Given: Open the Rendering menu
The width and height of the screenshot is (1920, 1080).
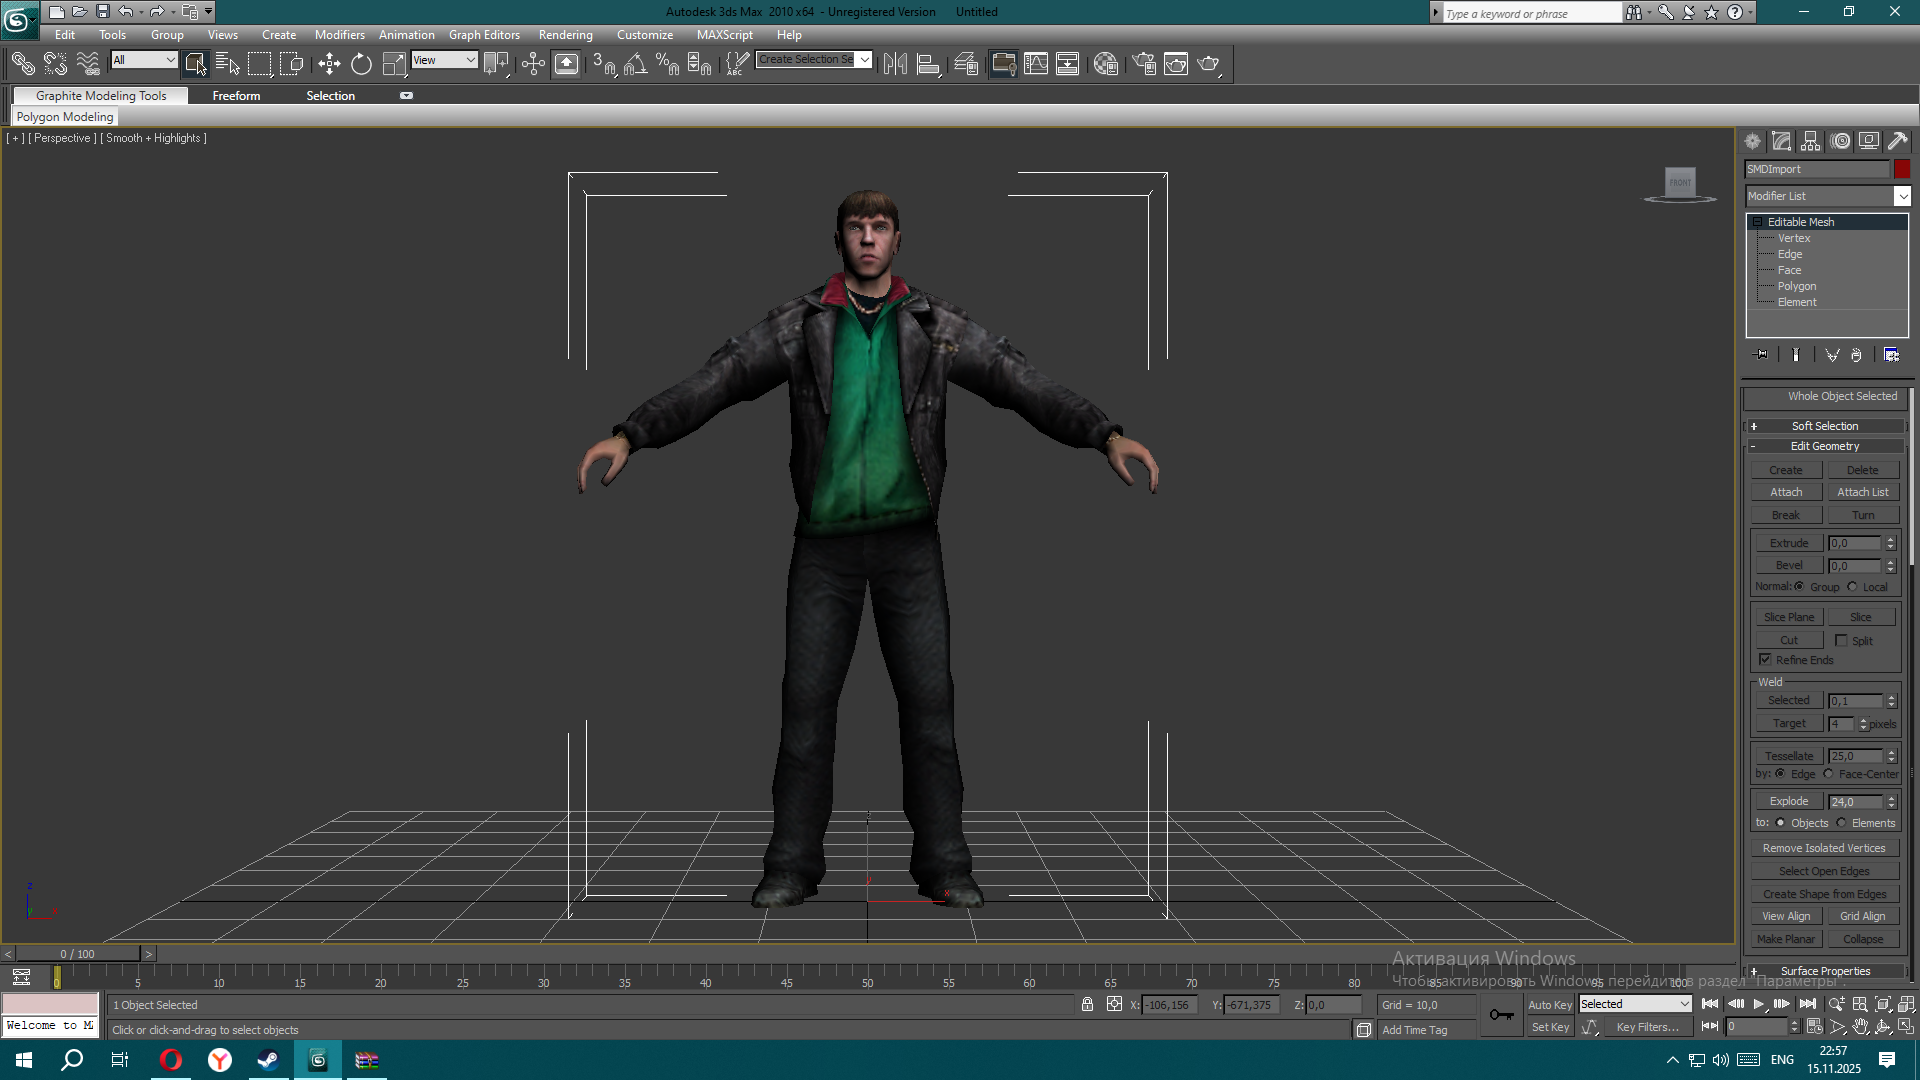Looking at the screenshot, I should [565, 35].
